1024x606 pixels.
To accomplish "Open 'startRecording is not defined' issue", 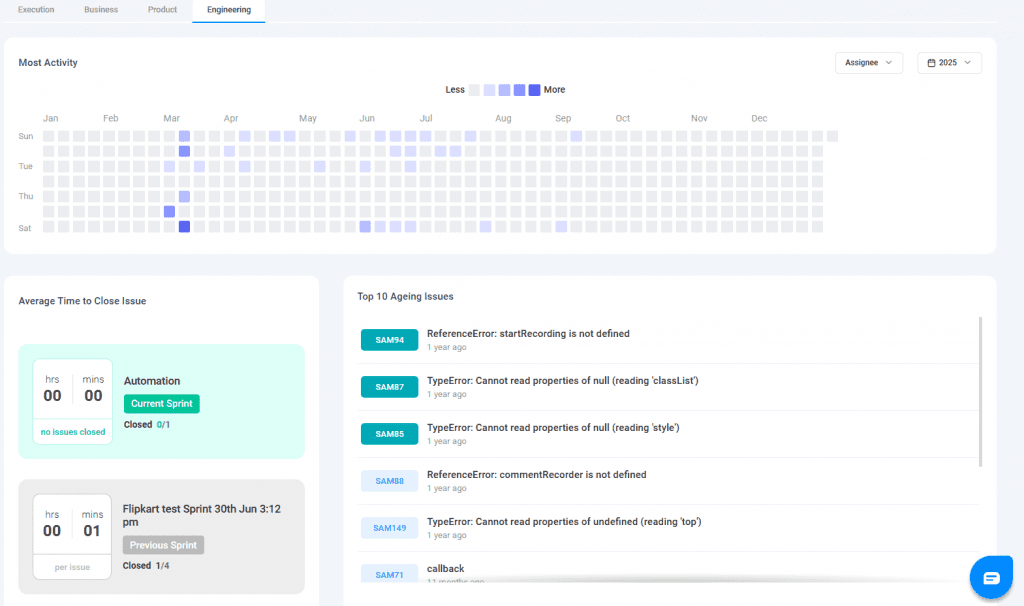I will [x=528, y=334].
